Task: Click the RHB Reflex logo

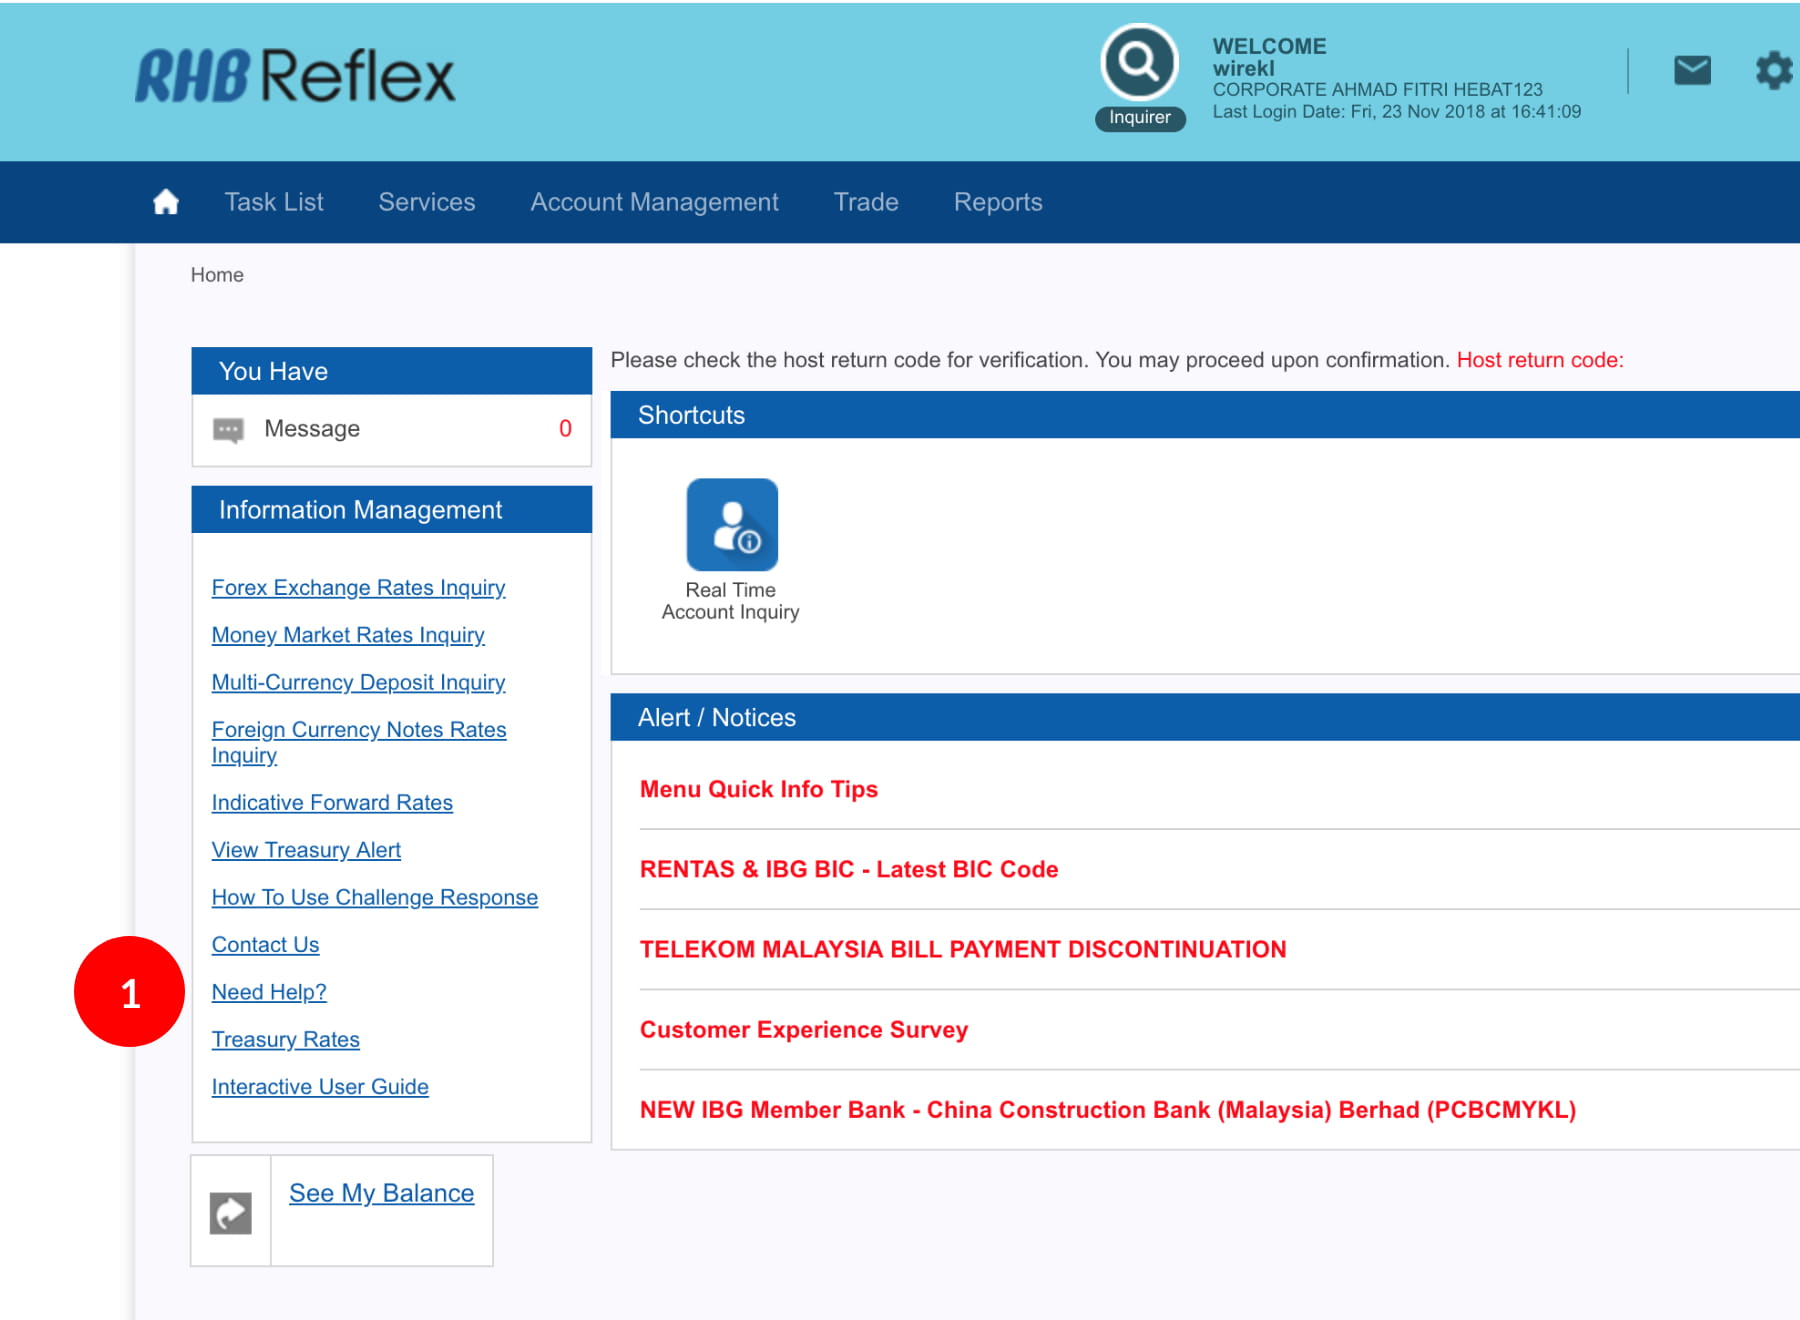Action: 295,77
